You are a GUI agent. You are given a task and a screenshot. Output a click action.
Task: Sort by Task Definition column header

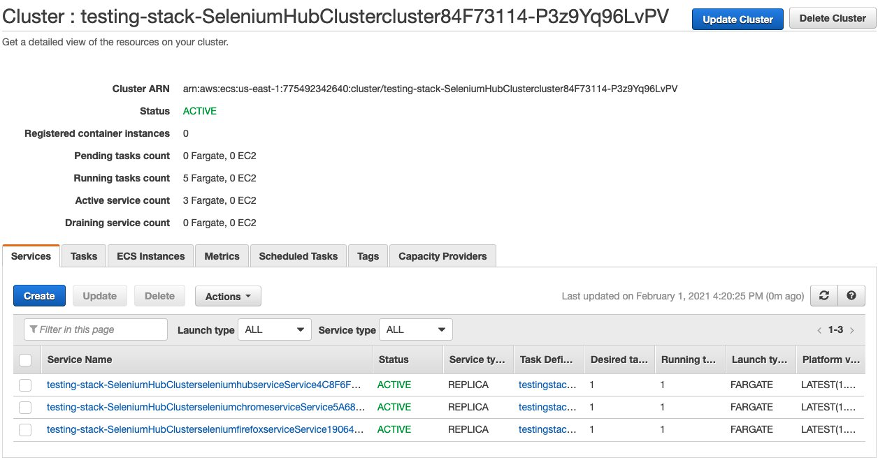pyautogui.click(x=547, y=360)
